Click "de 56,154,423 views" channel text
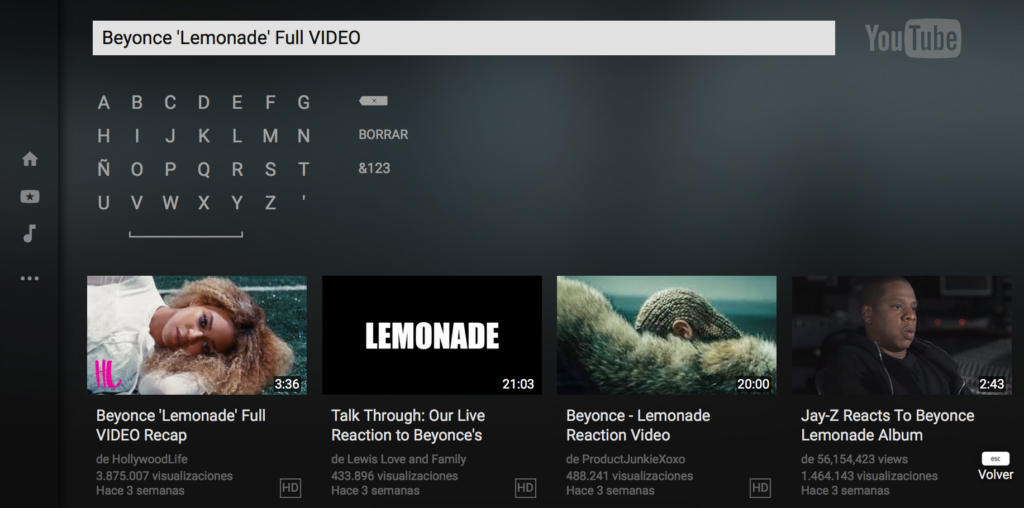This screenshot has width=1024, height=508. (x=854, y=459)
